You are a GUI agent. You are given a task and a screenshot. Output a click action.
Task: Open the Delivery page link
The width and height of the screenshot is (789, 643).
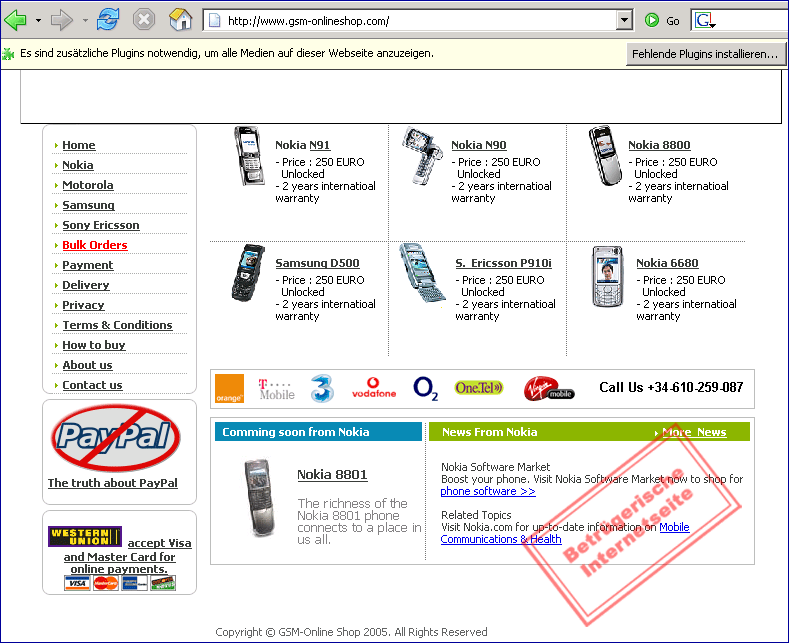click(x=86, y=285)
